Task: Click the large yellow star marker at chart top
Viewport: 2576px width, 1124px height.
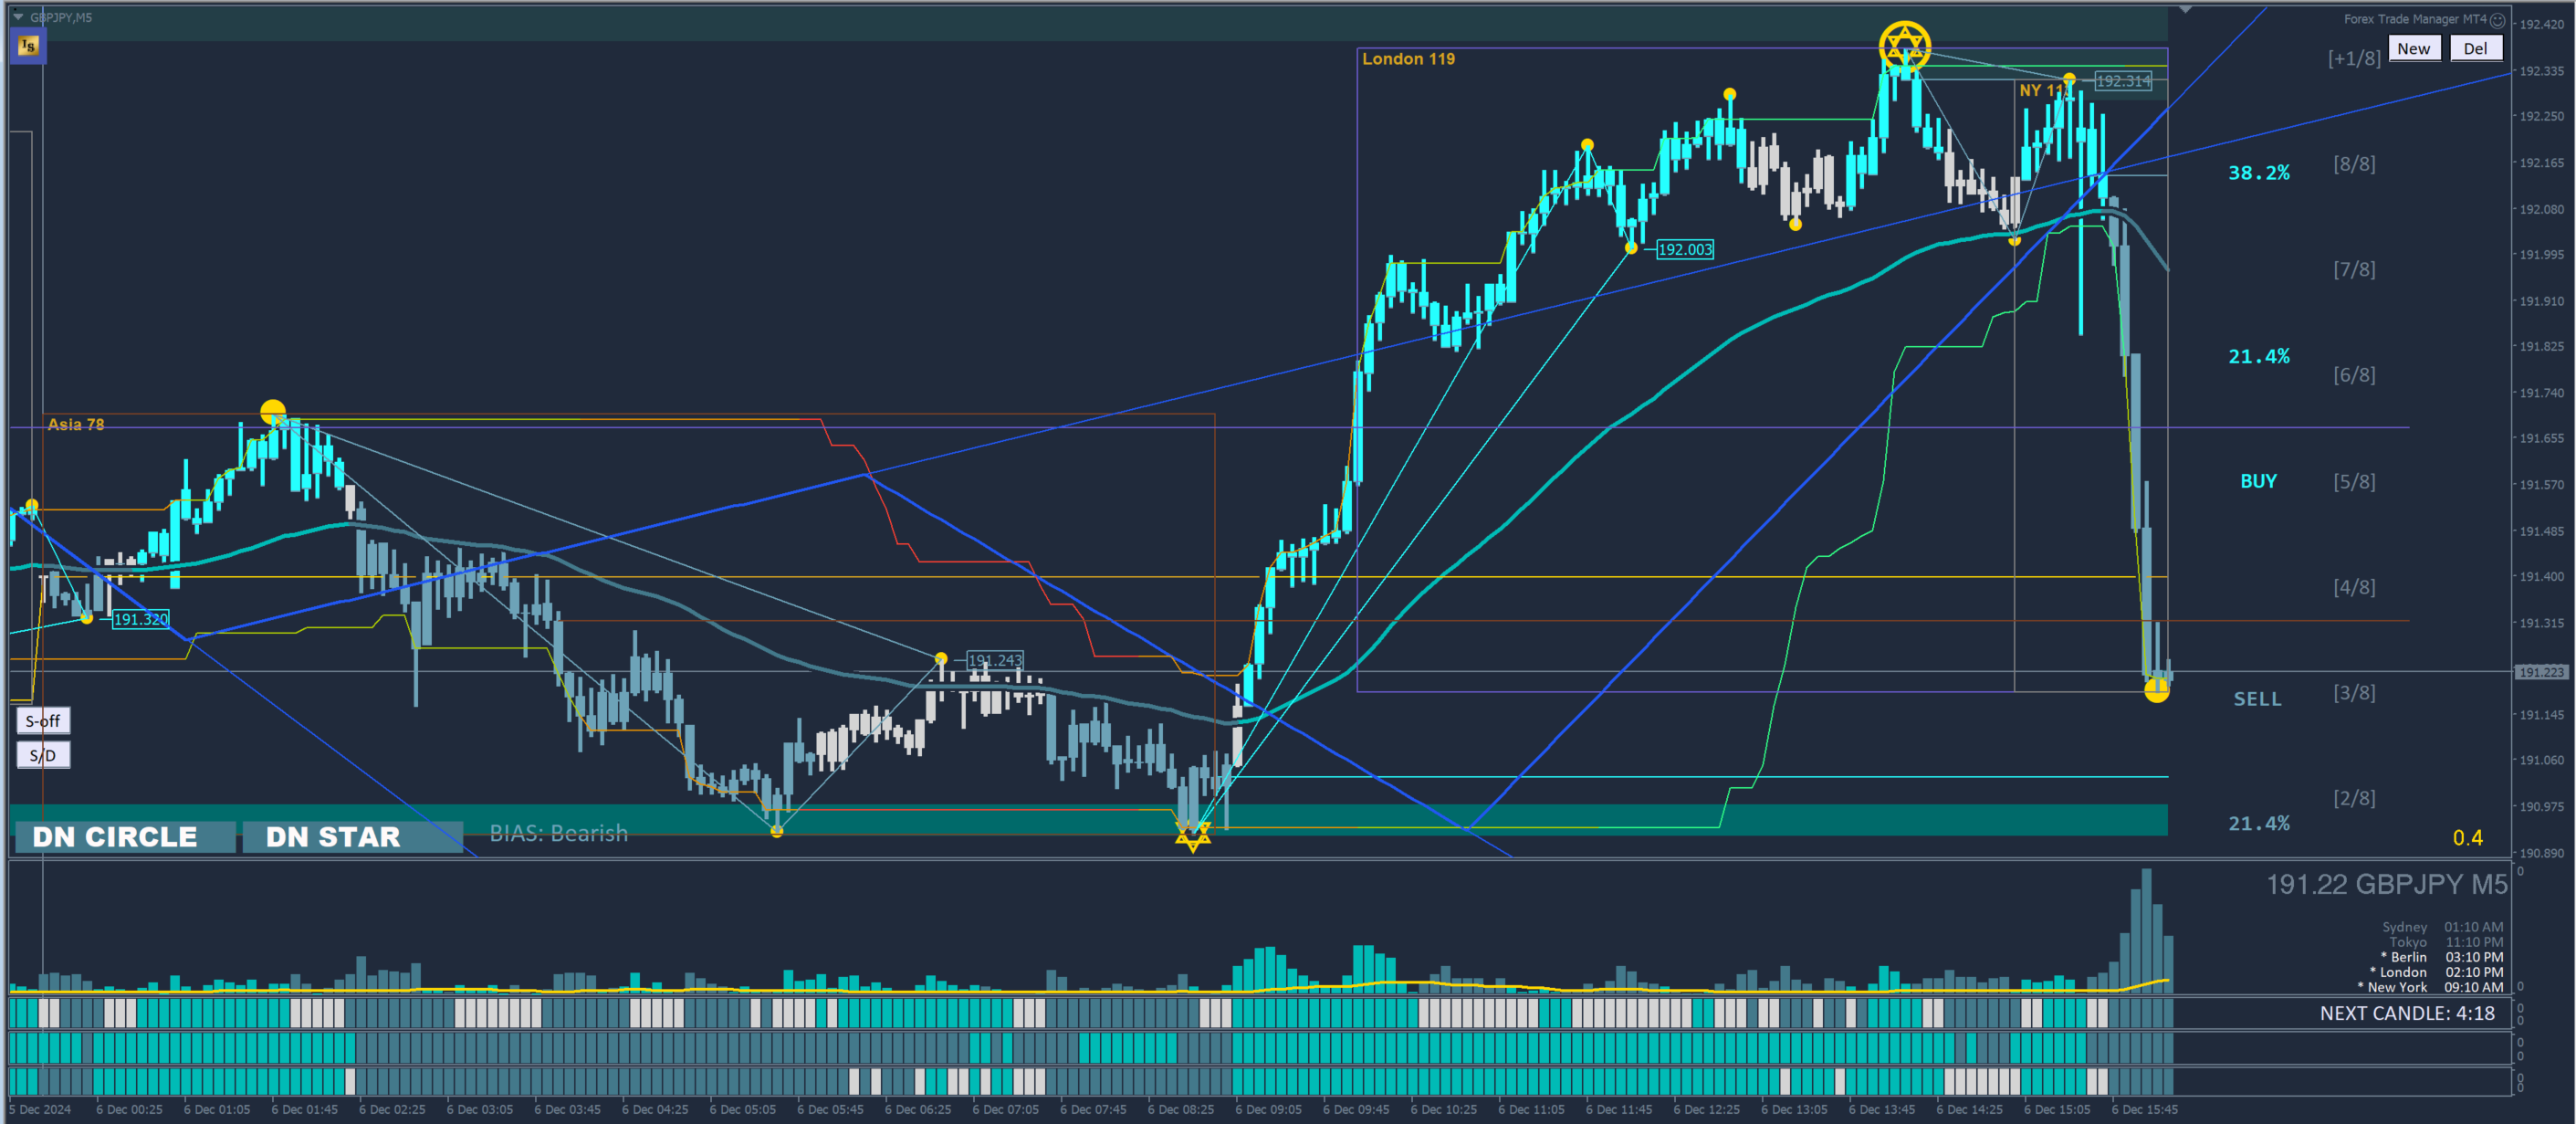Action: [1904, 46]
